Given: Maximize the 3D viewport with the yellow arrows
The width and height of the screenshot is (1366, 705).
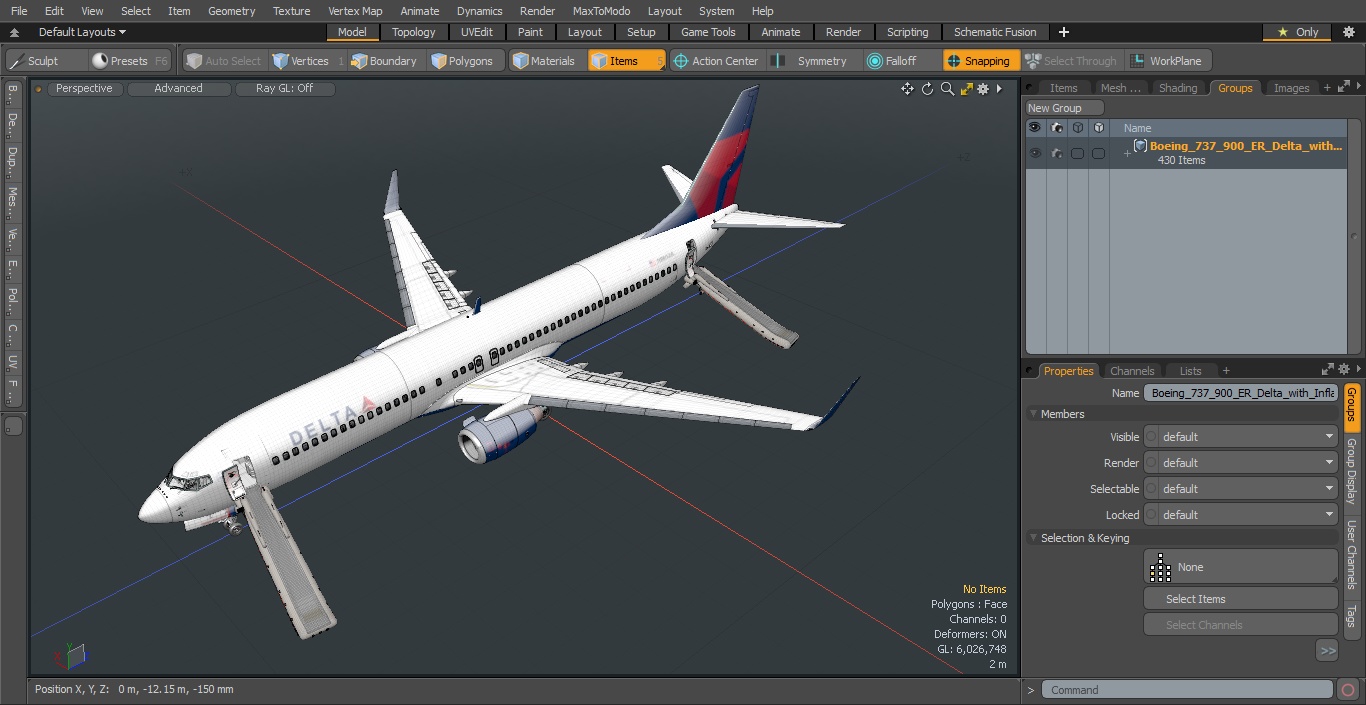Looking at the screenshot, I should tap(966, 89).
